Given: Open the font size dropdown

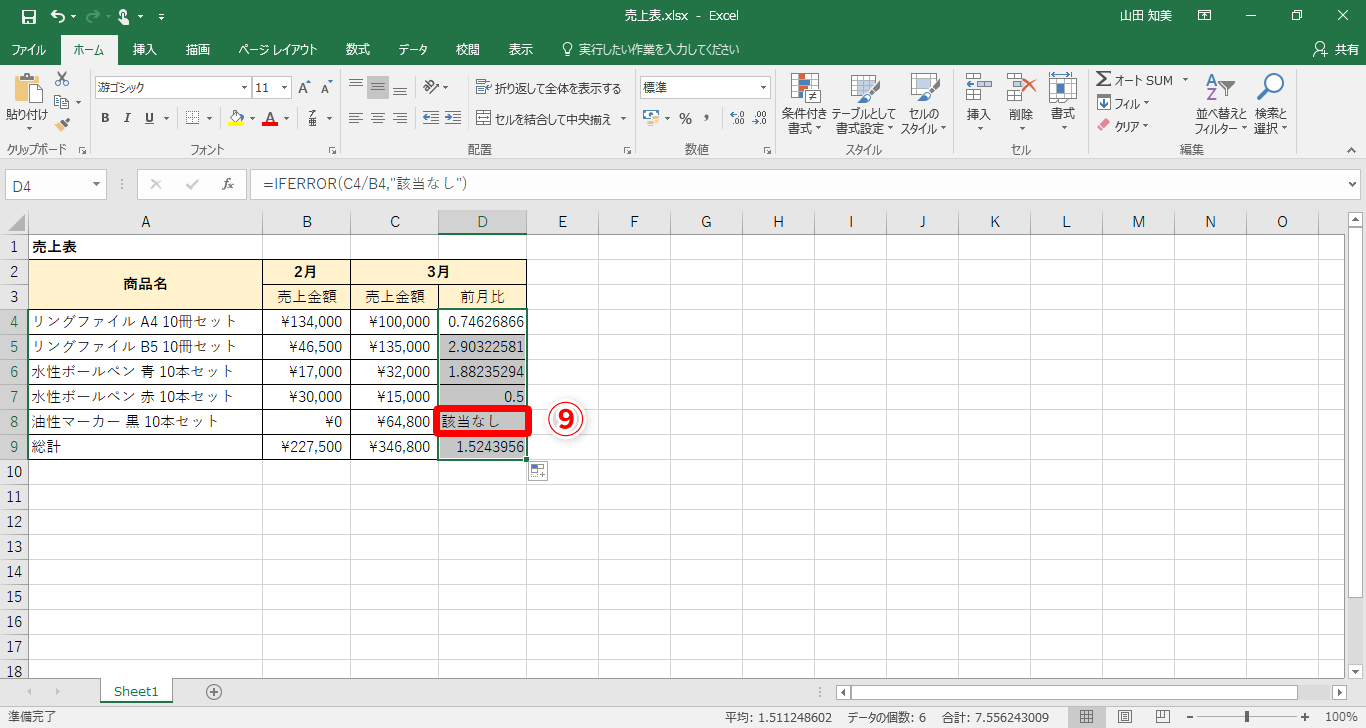Looking at the screenshot, I should (x=285, y=88).
